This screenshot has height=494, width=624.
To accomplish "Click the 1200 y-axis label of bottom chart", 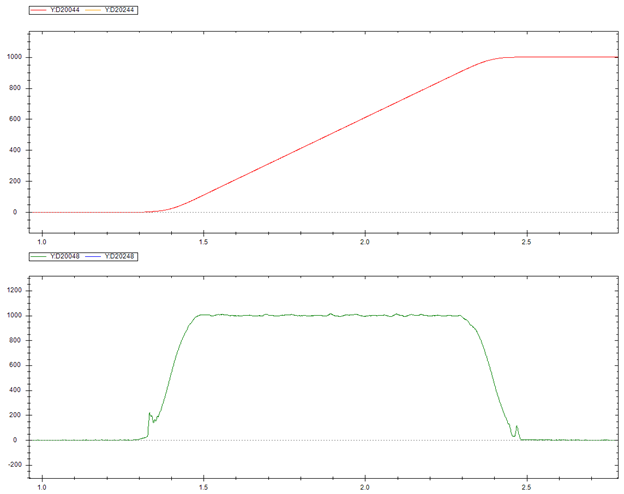I will (13, 291).
